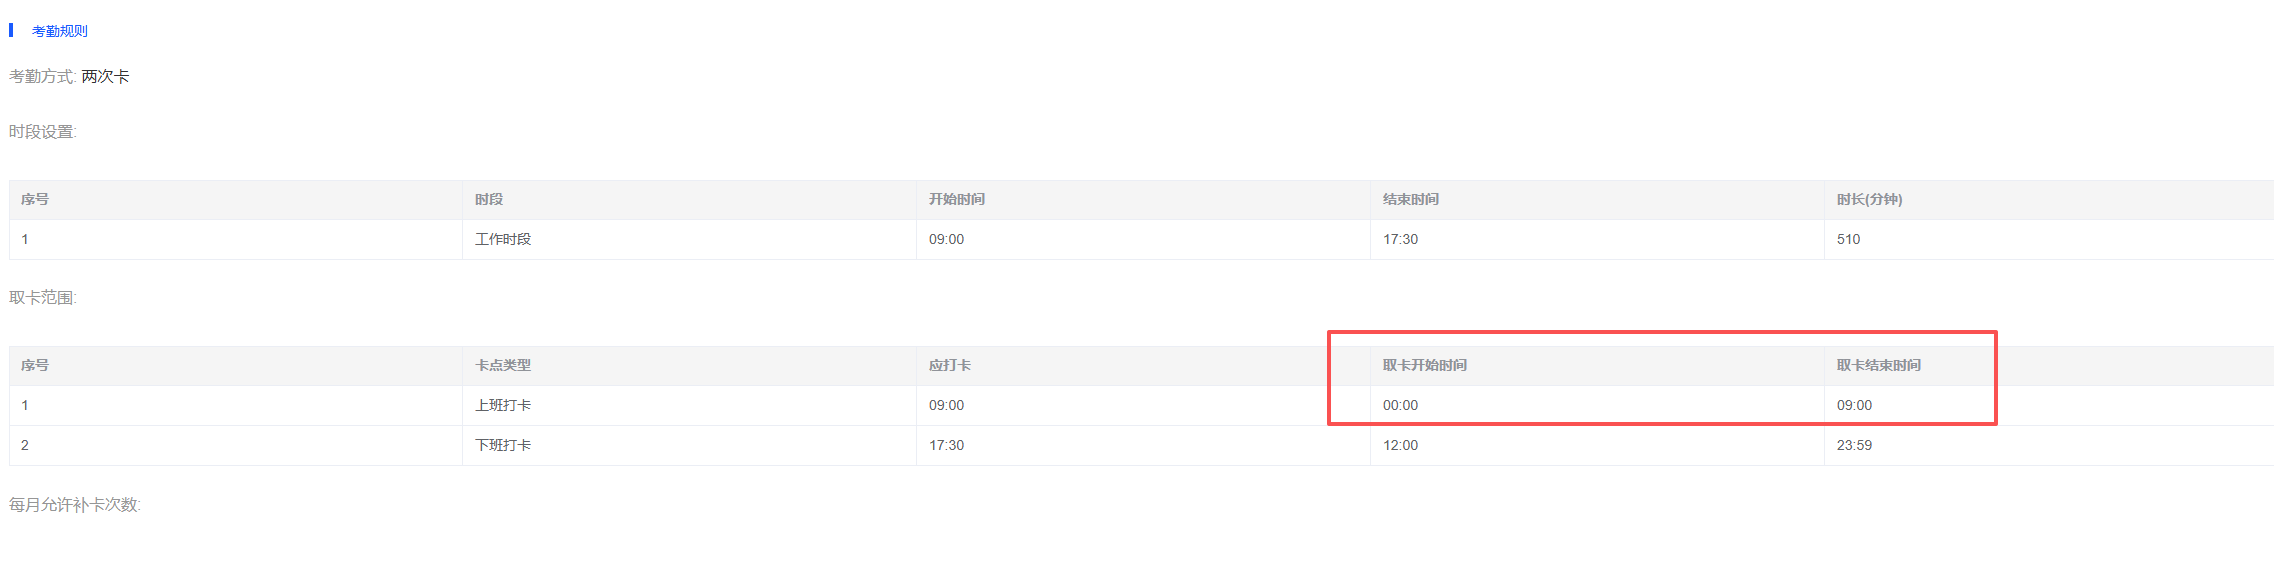
Task: Click the 每月允许补卡次数 label
Action: (74, 505)
